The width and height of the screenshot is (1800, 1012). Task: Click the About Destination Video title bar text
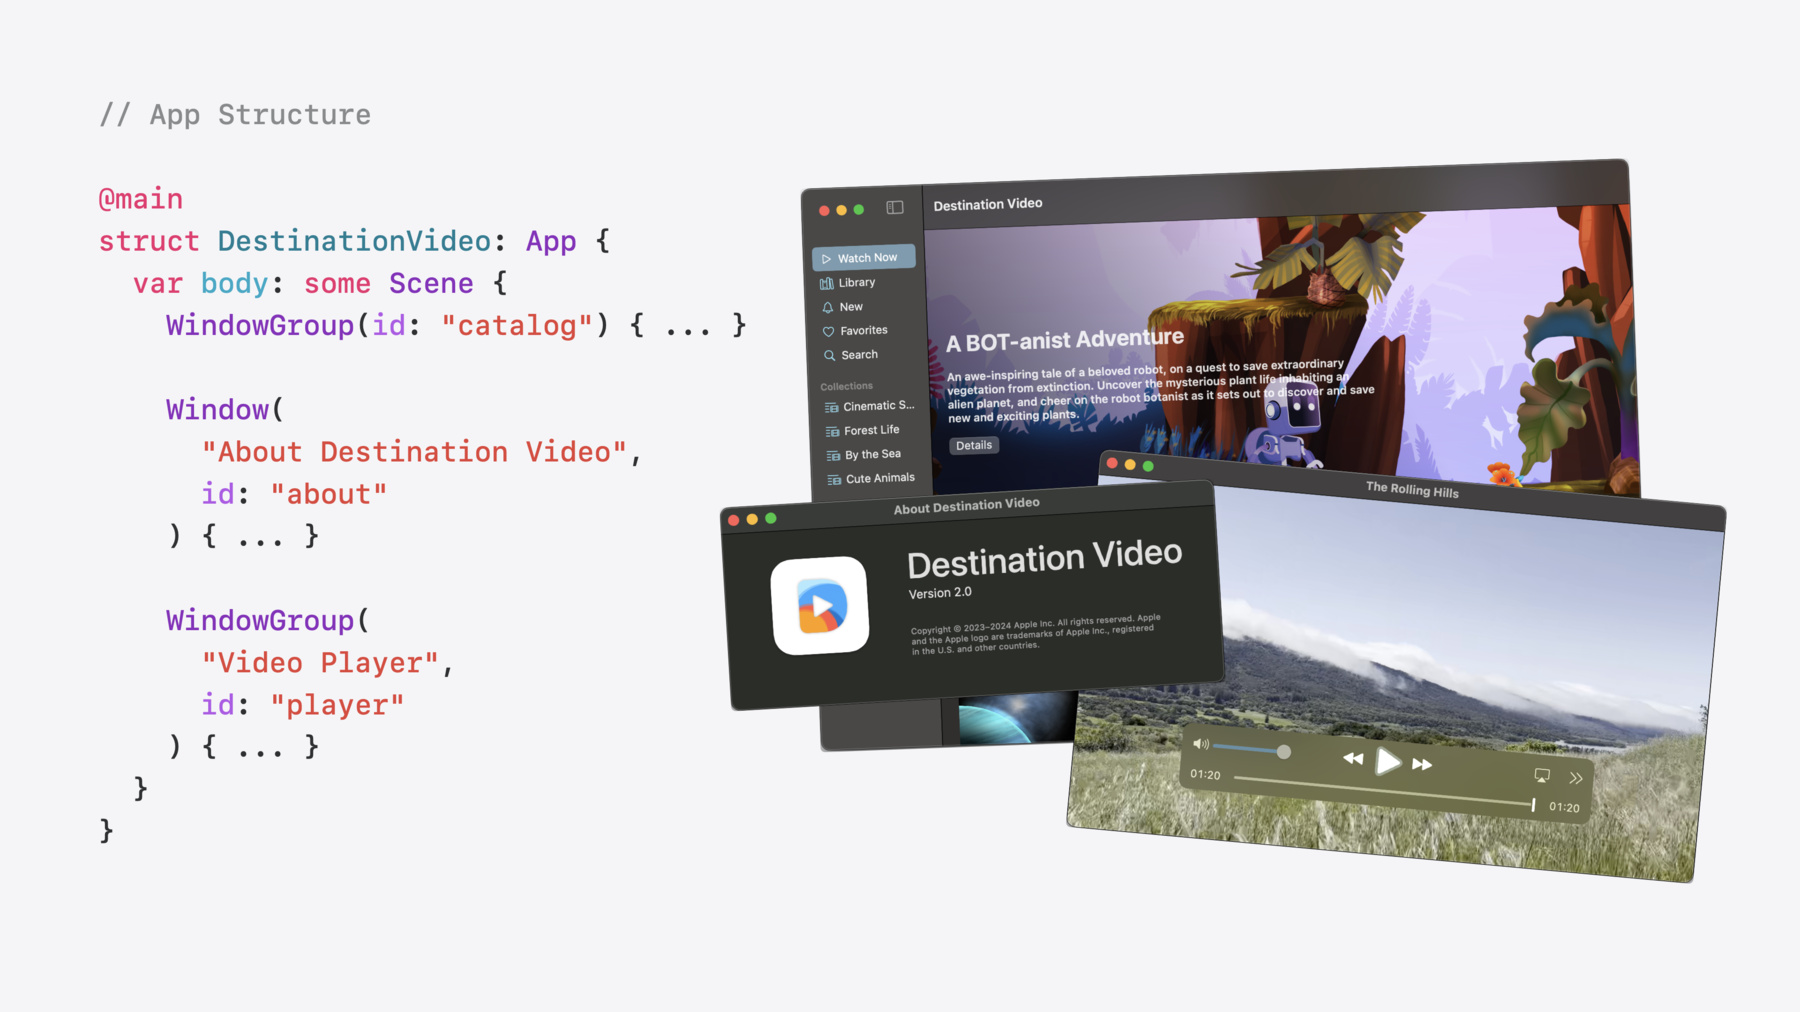(x=966, y=506)
